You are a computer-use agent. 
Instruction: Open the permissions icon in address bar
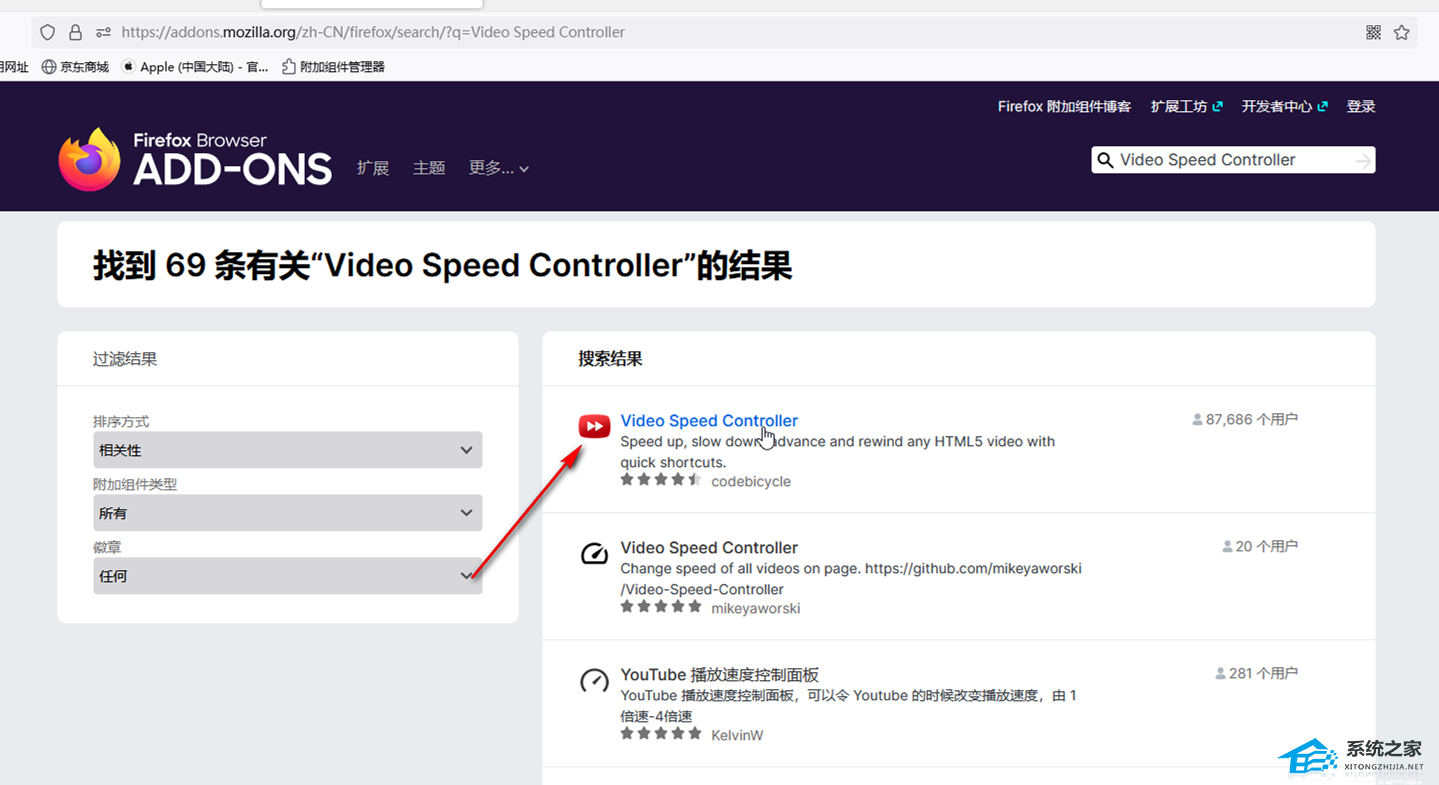[104, 32]
